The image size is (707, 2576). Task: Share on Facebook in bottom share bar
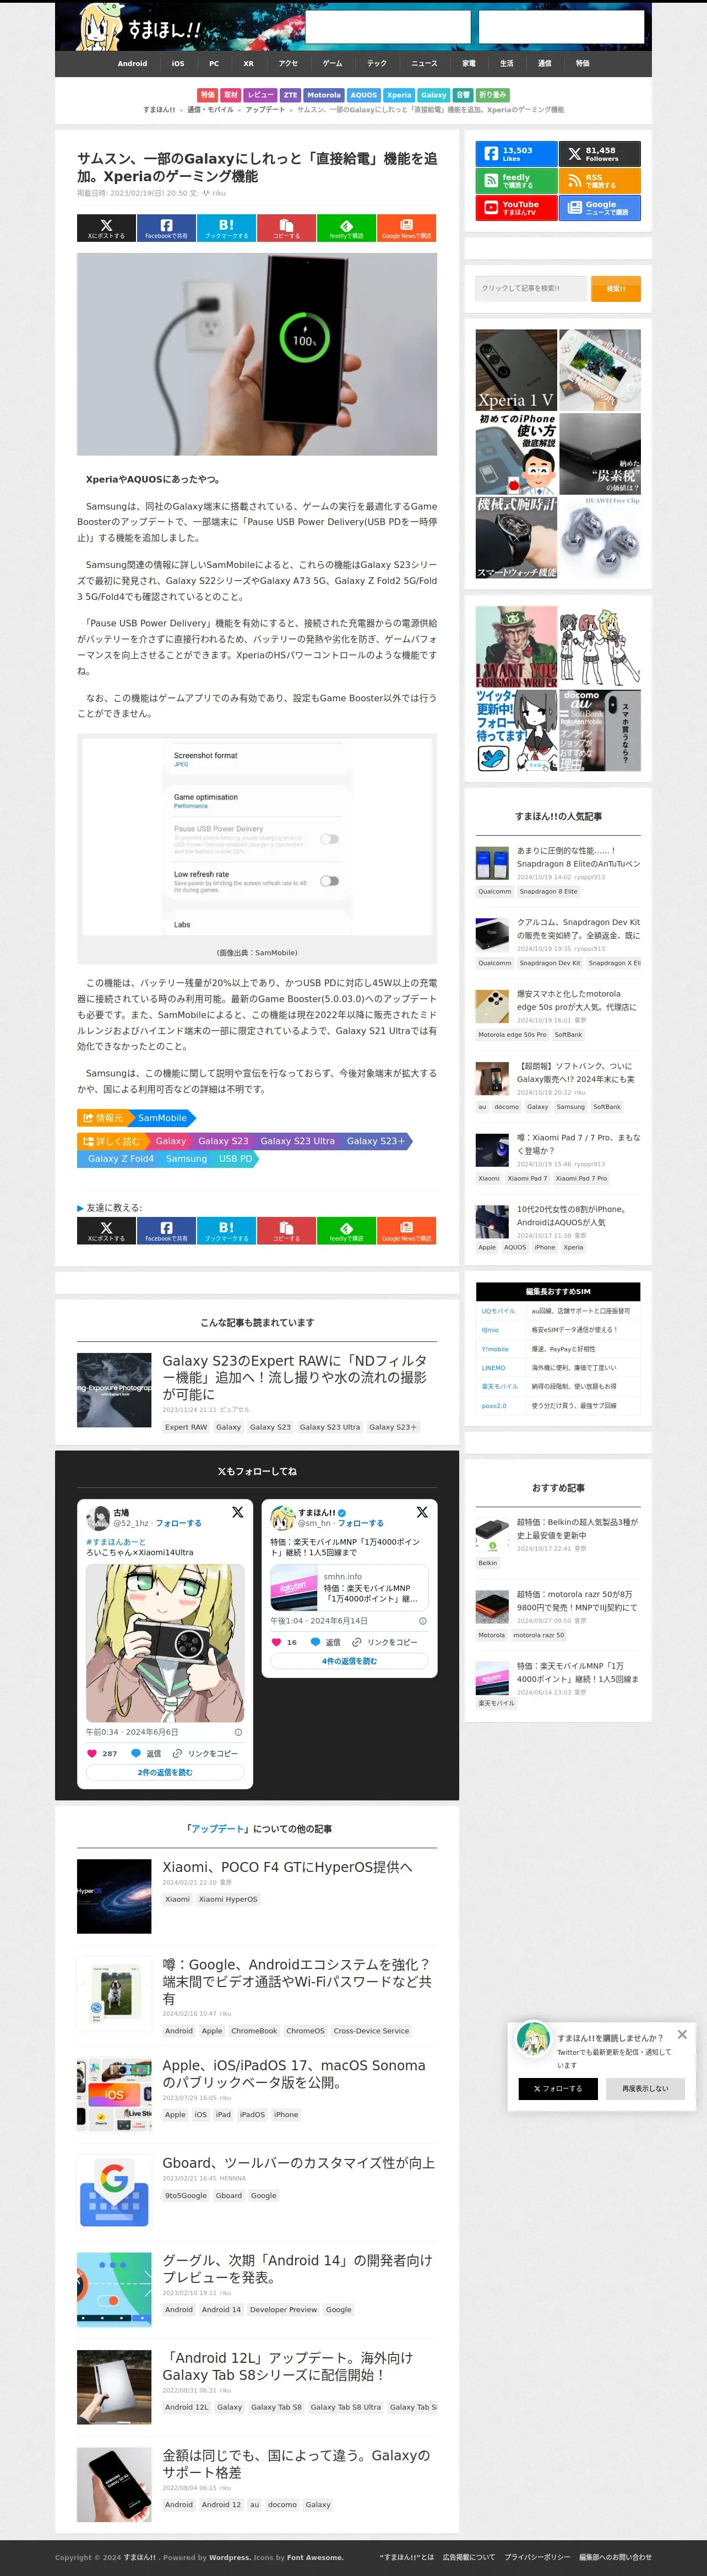tap(166, 1230)
